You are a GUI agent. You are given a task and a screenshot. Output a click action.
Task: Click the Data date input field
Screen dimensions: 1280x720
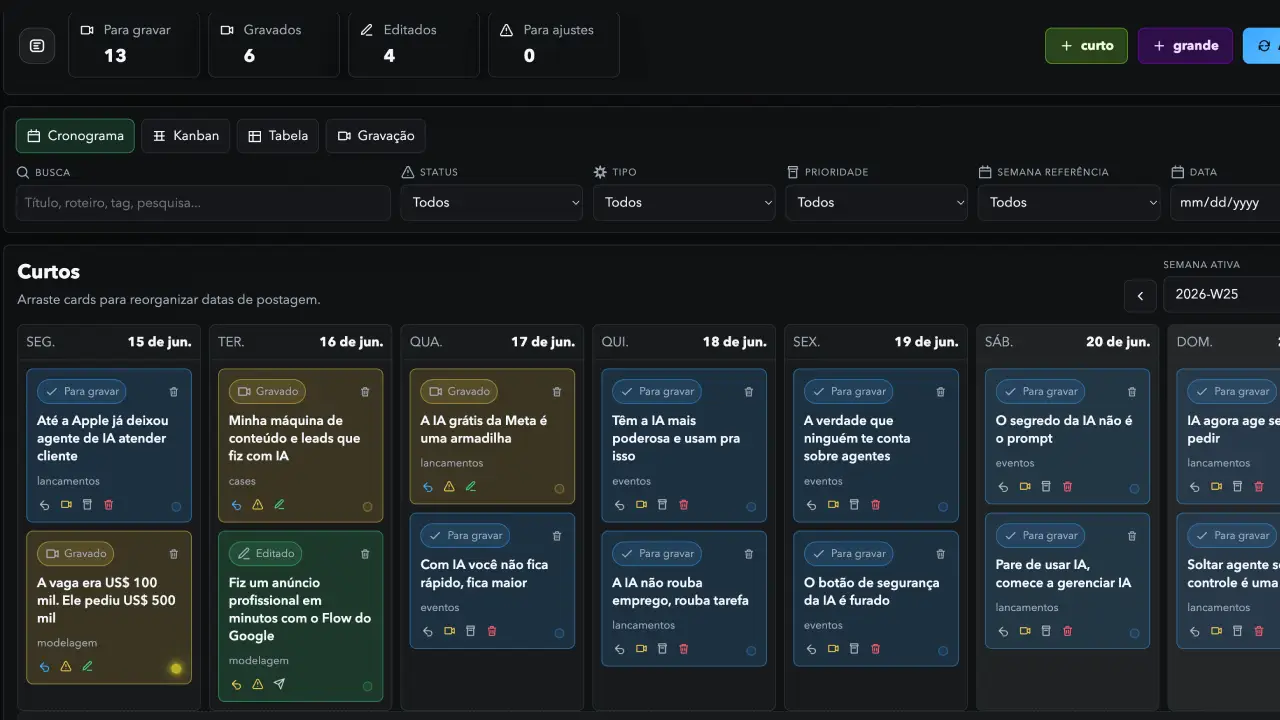(x=1225, y=203)
